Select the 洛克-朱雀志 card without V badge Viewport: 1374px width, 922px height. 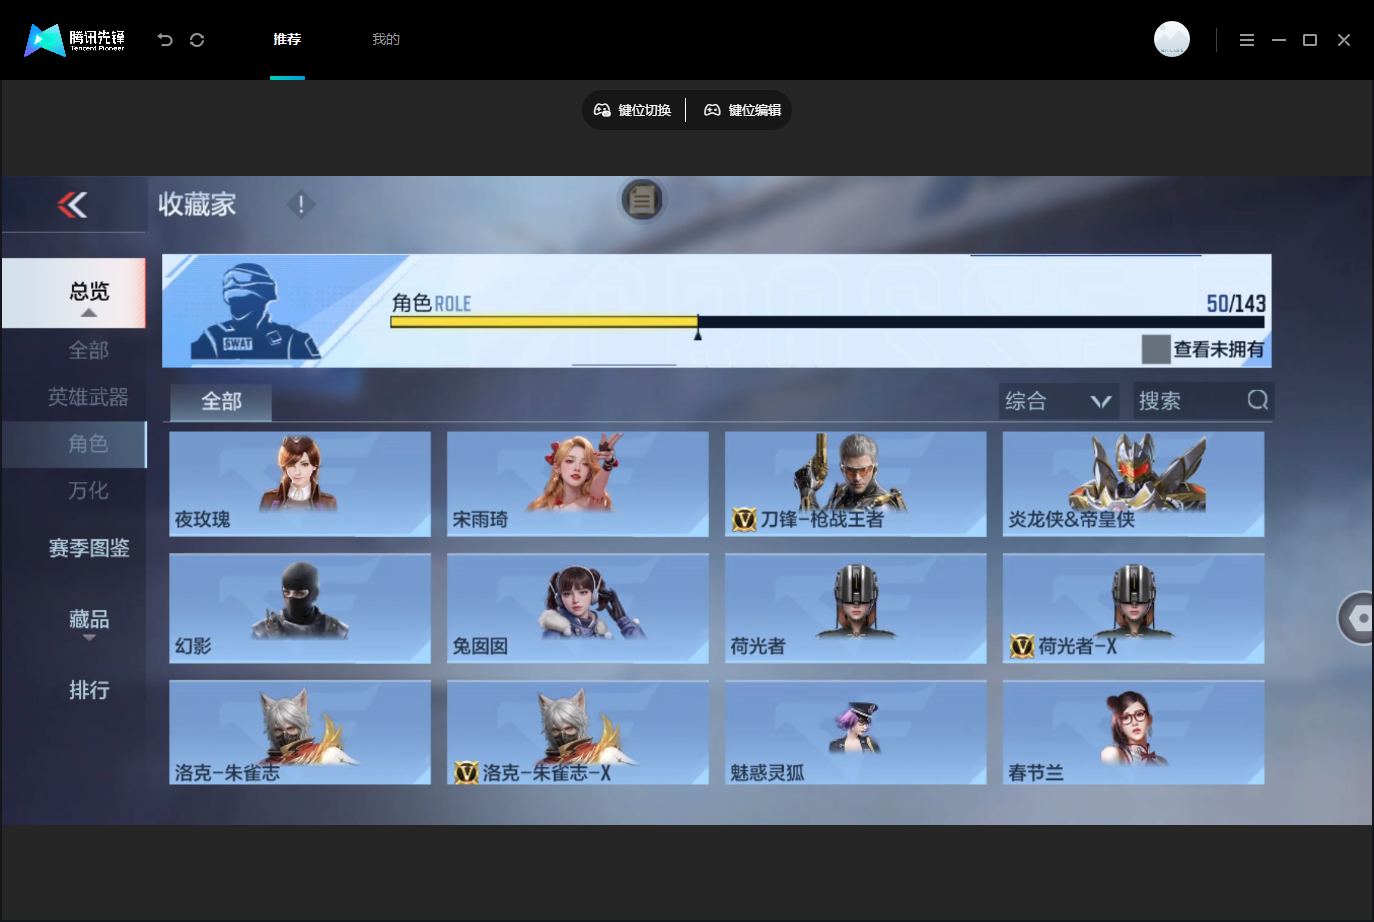point(300,732)
